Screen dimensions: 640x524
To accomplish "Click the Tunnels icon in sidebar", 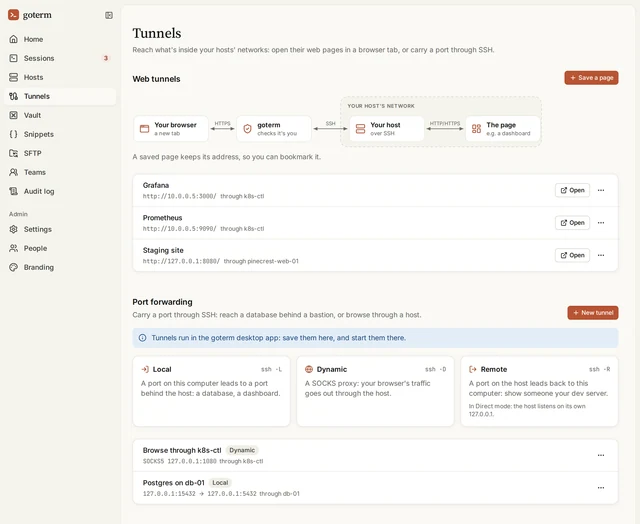I will point(13,96).
